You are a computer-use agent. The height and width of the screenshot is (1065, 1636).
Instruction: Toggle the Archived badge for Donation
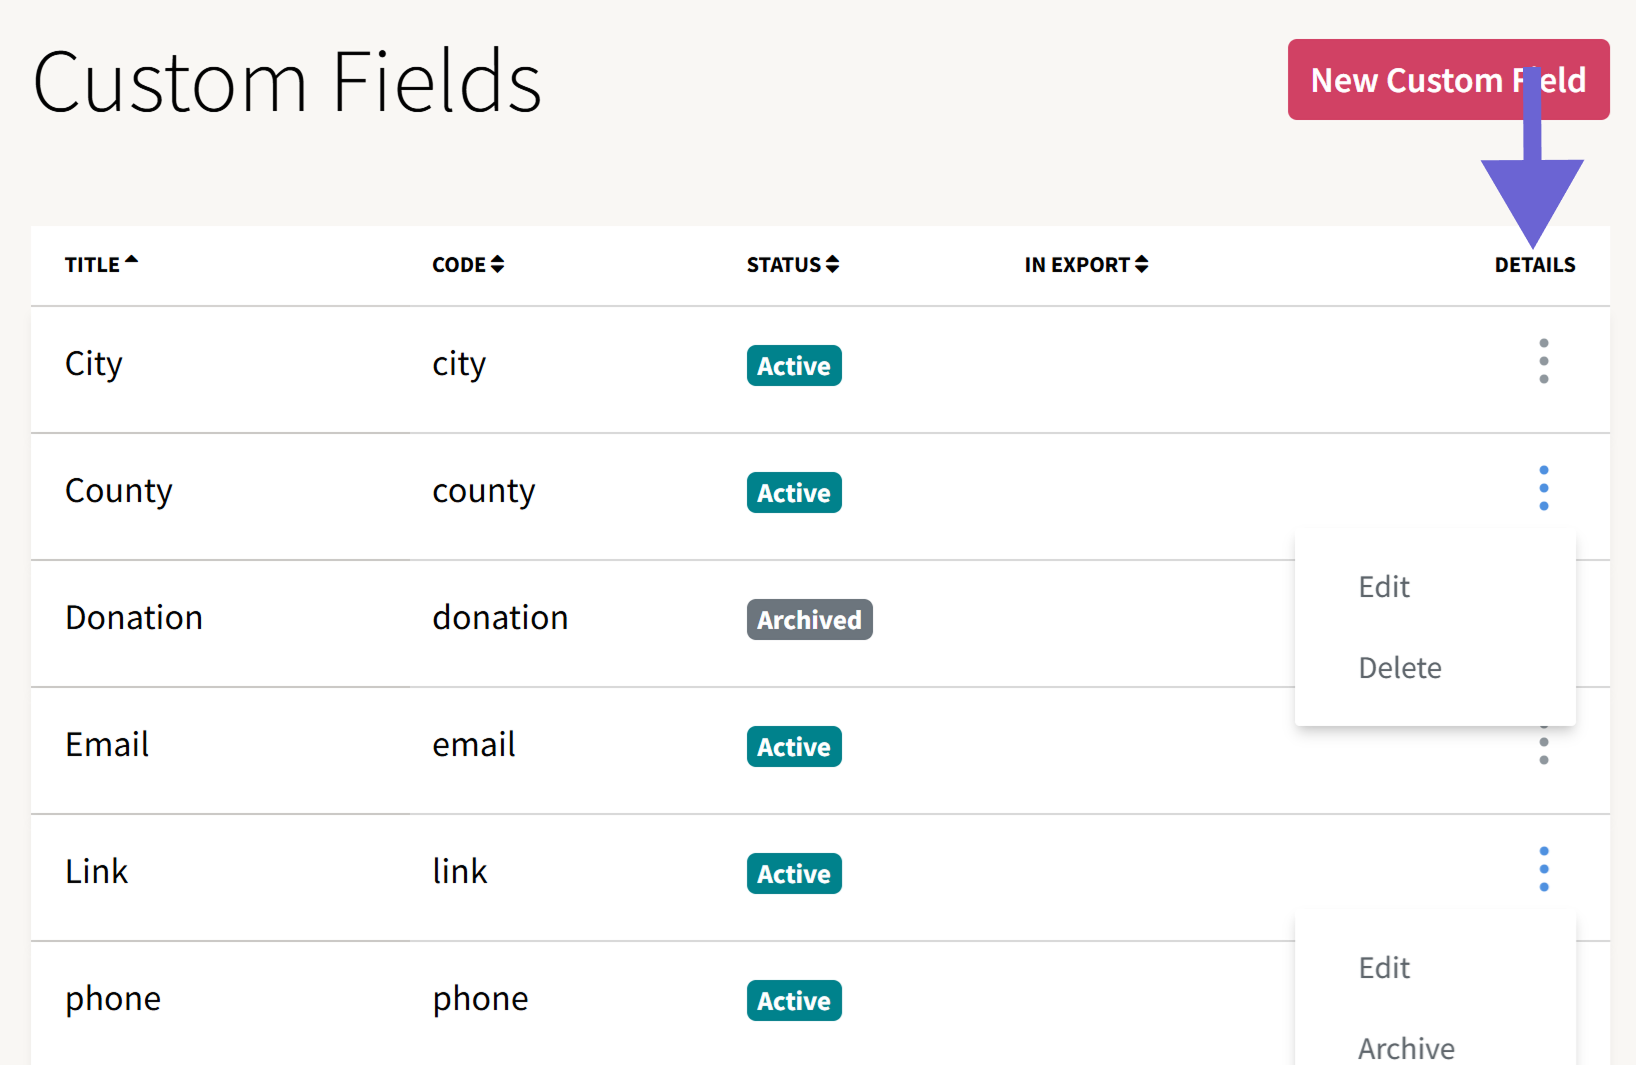click(809, 619)
